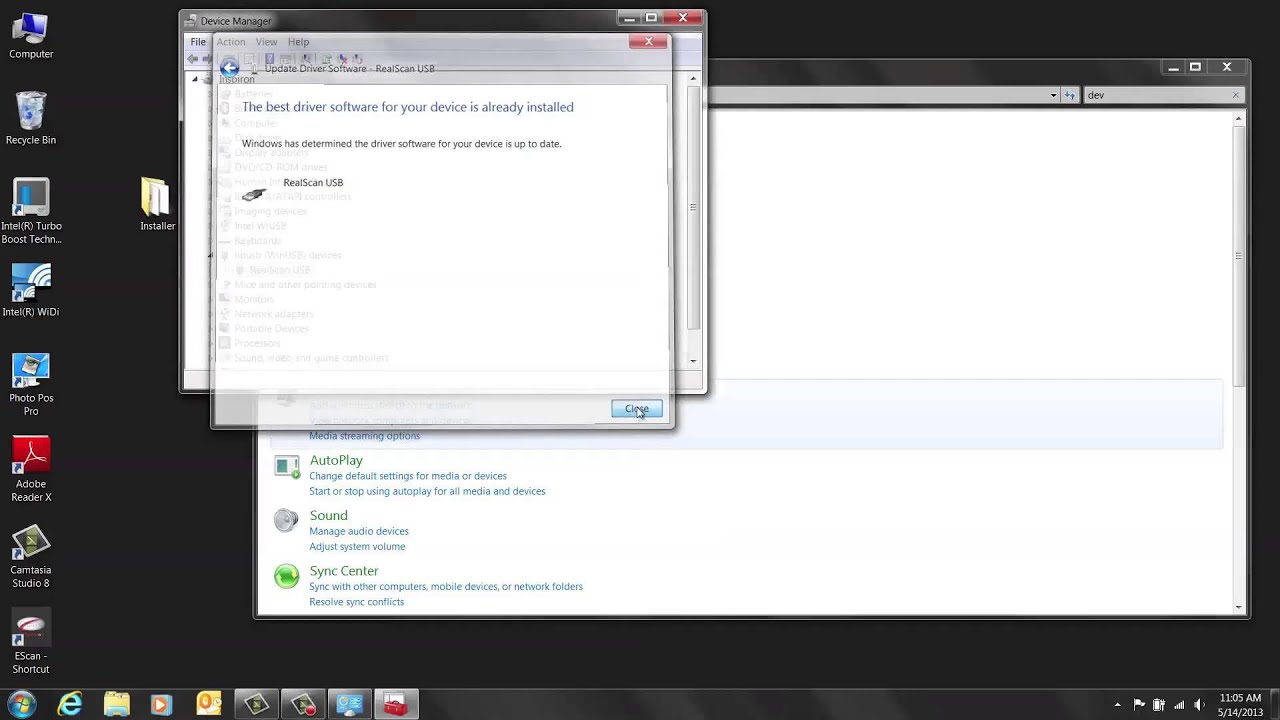The width and height of the screenshot is (1280, 720).
Task: Click the AutoPlay control panel icon
Action: [x=287, y=466]
